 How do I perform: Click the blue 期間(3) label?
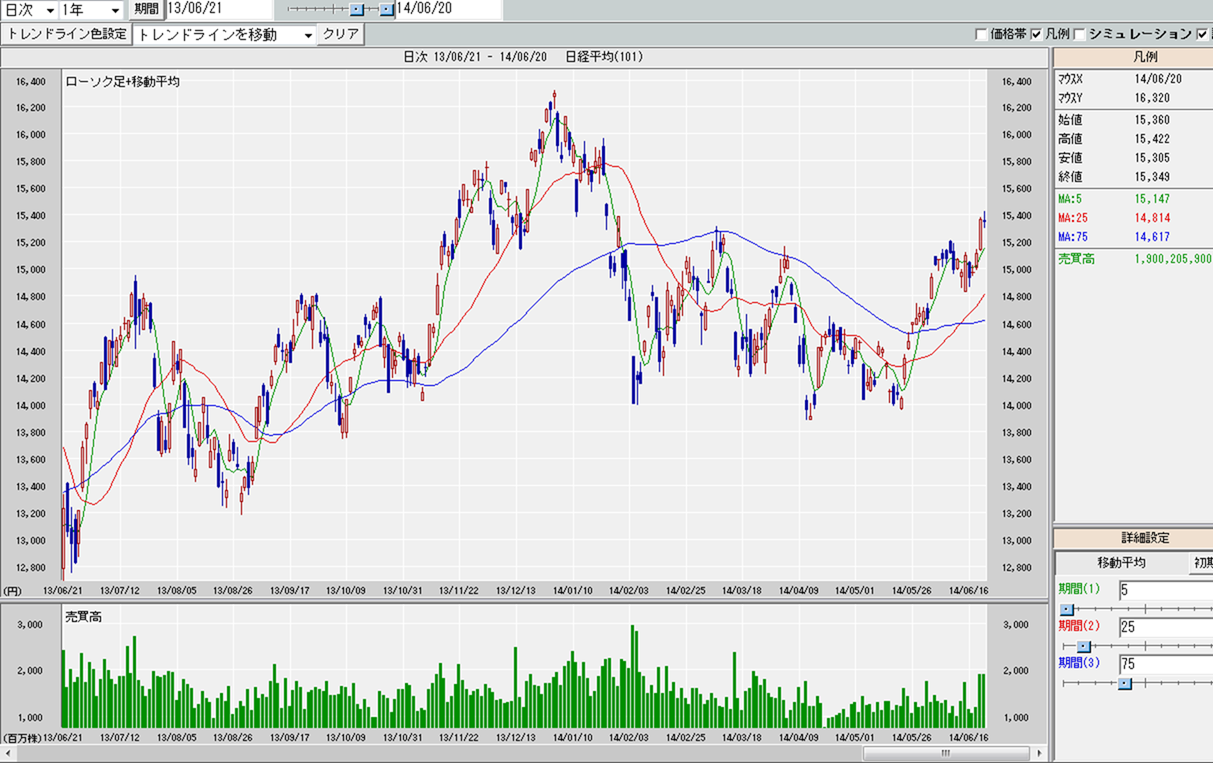[x=1079, y=663]
